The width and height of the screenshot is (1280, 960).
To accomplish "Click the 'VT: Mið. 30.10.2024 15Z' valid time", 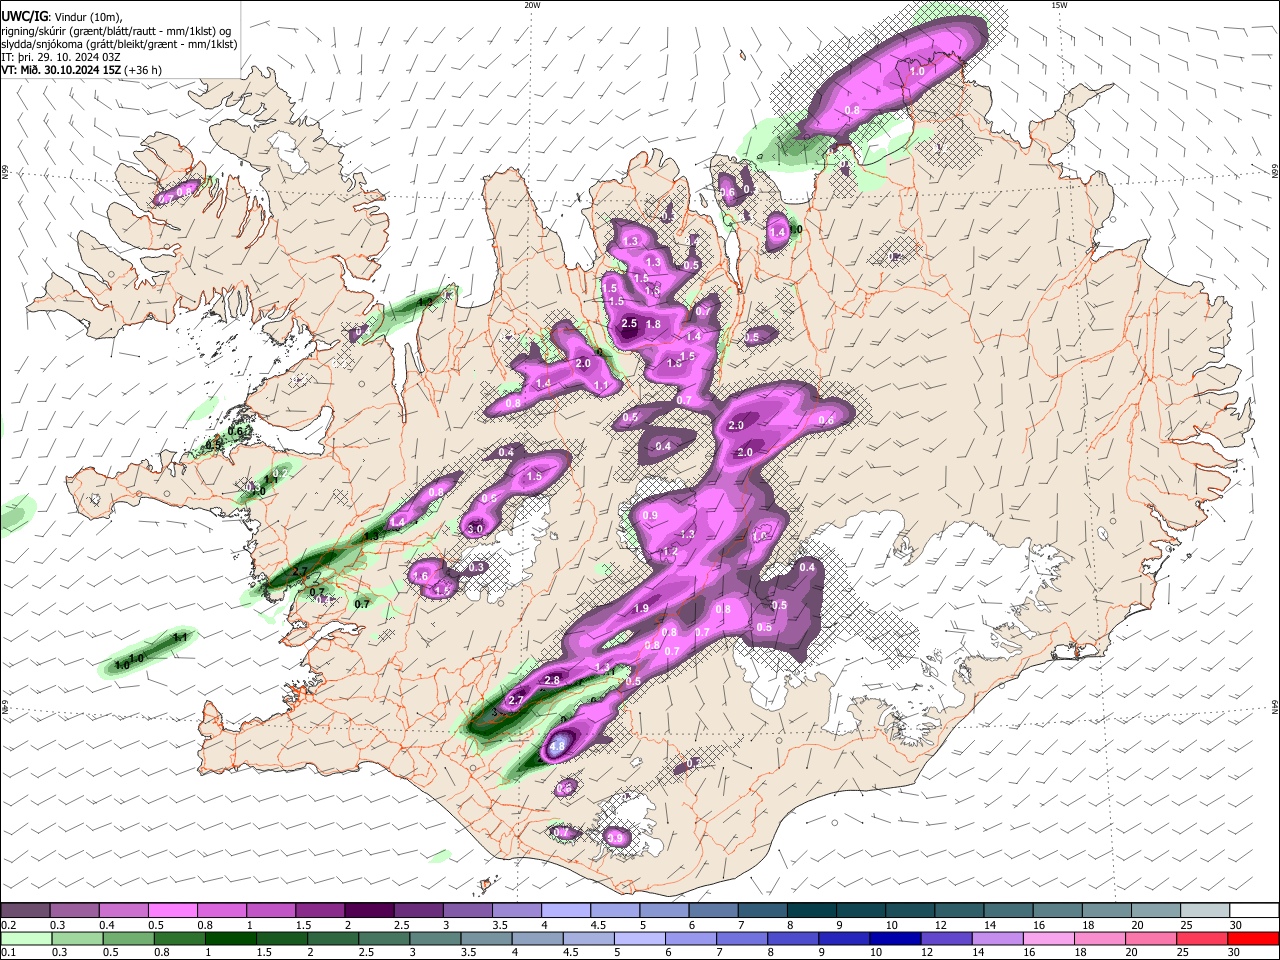I will tap(81, 71).
